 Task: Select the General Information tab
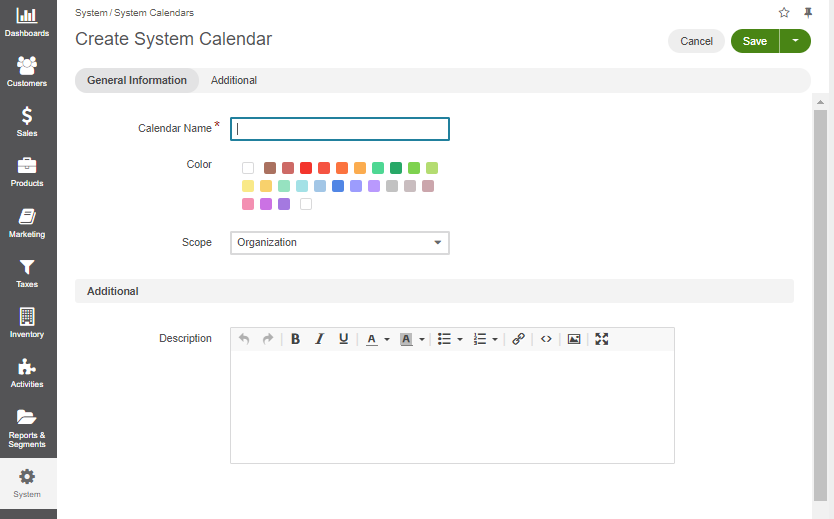pos(137,80)
